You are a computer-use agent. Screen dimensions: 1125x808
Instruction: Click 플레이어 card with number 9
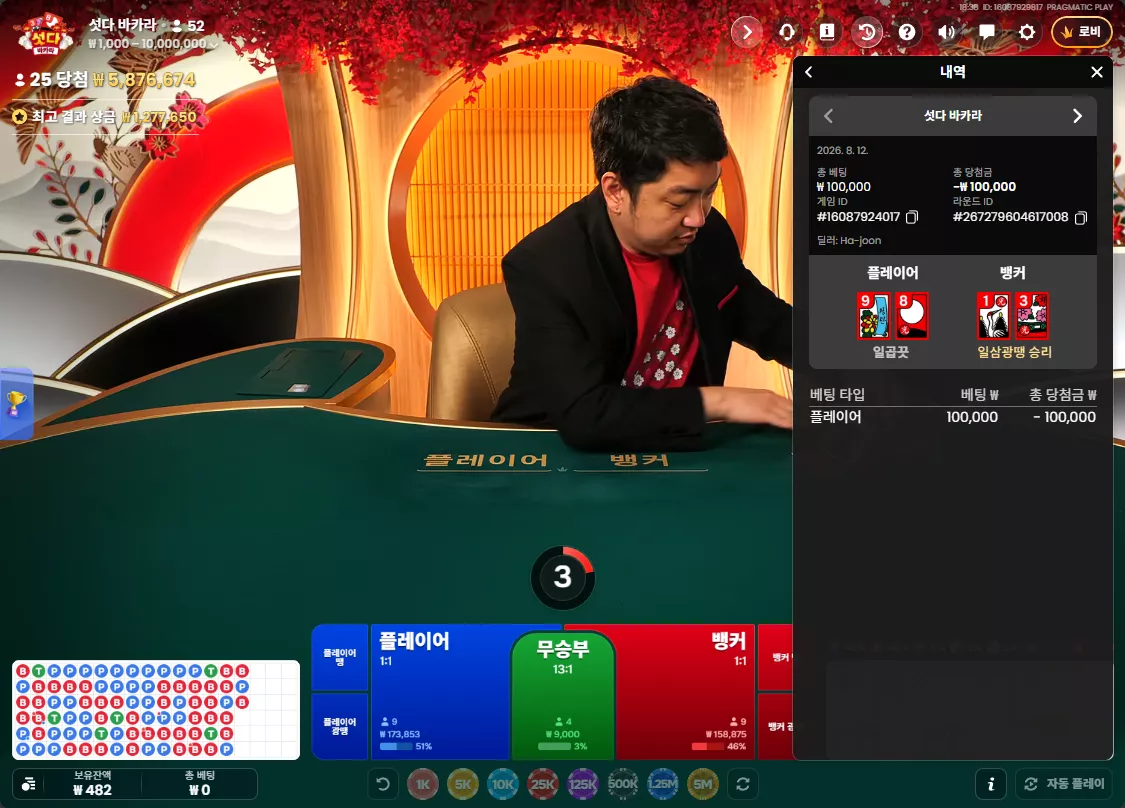874,316
